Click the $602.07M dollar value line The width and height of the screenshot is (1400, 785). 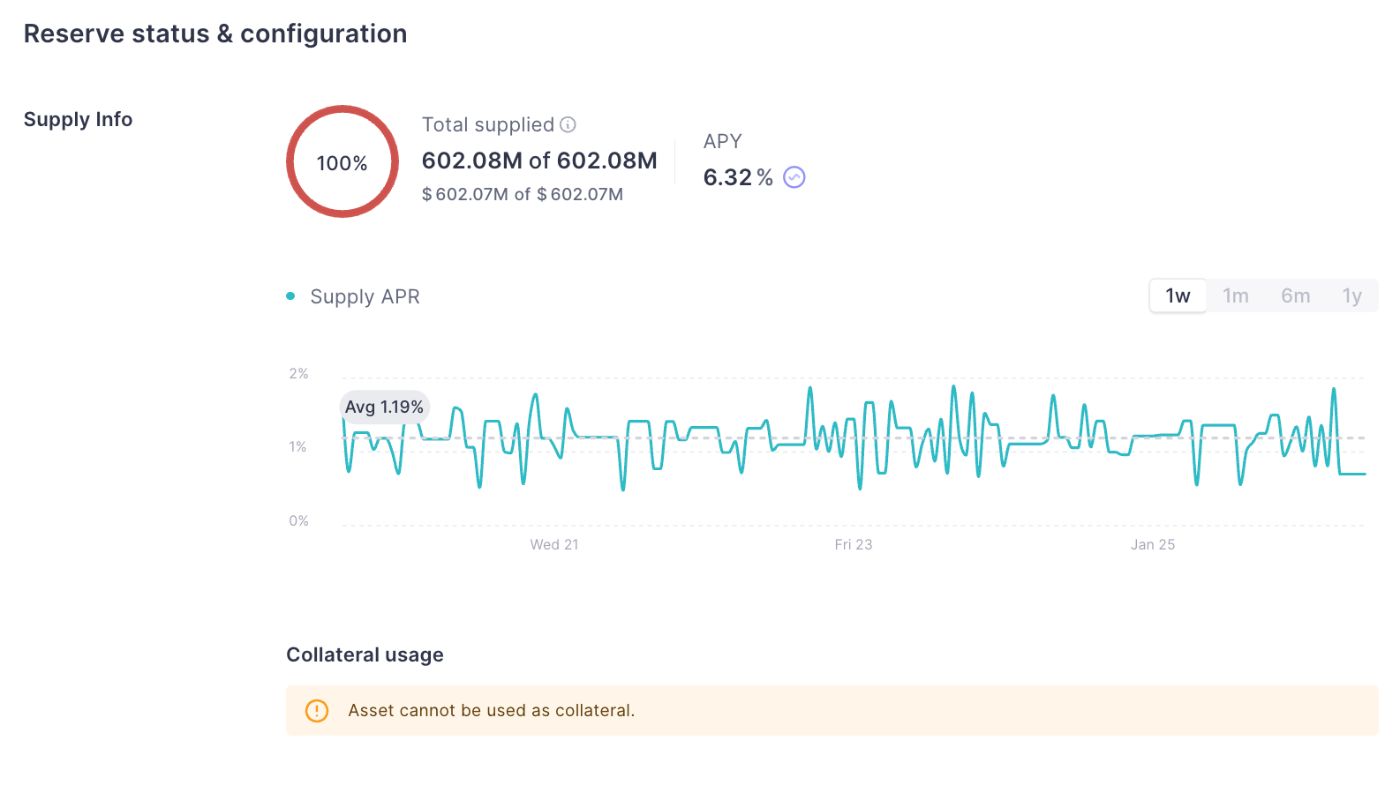point(522,194)
